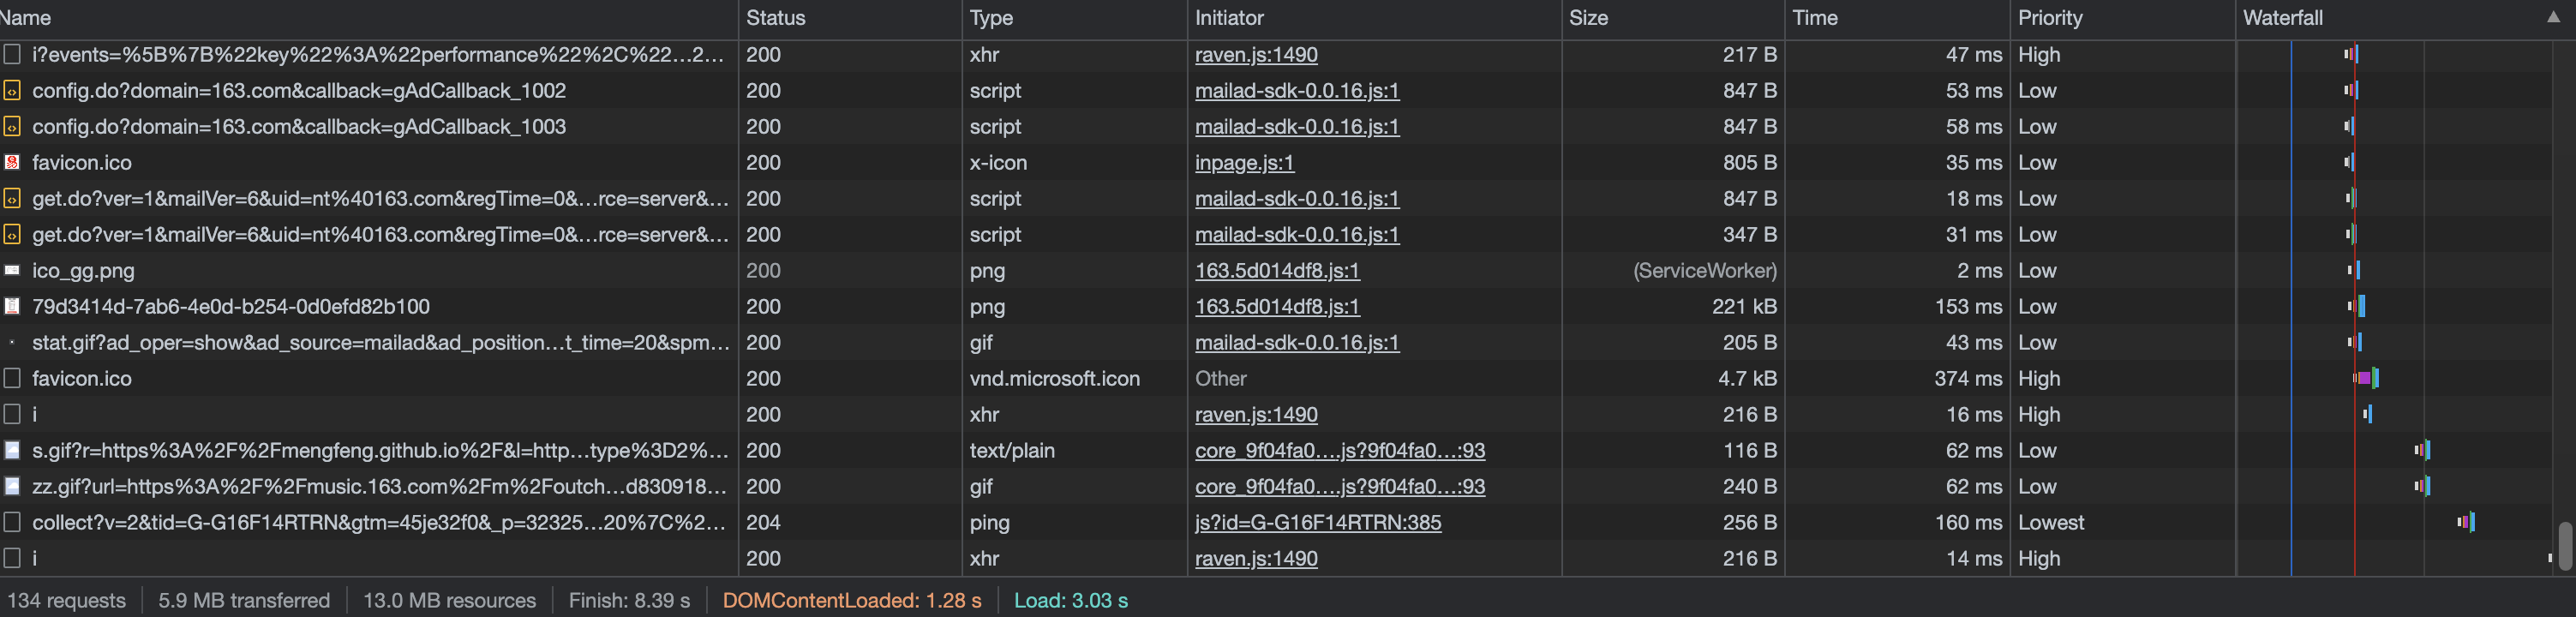Select the i?events performance request row name
2576x617 pixels.
pos(377,54)
